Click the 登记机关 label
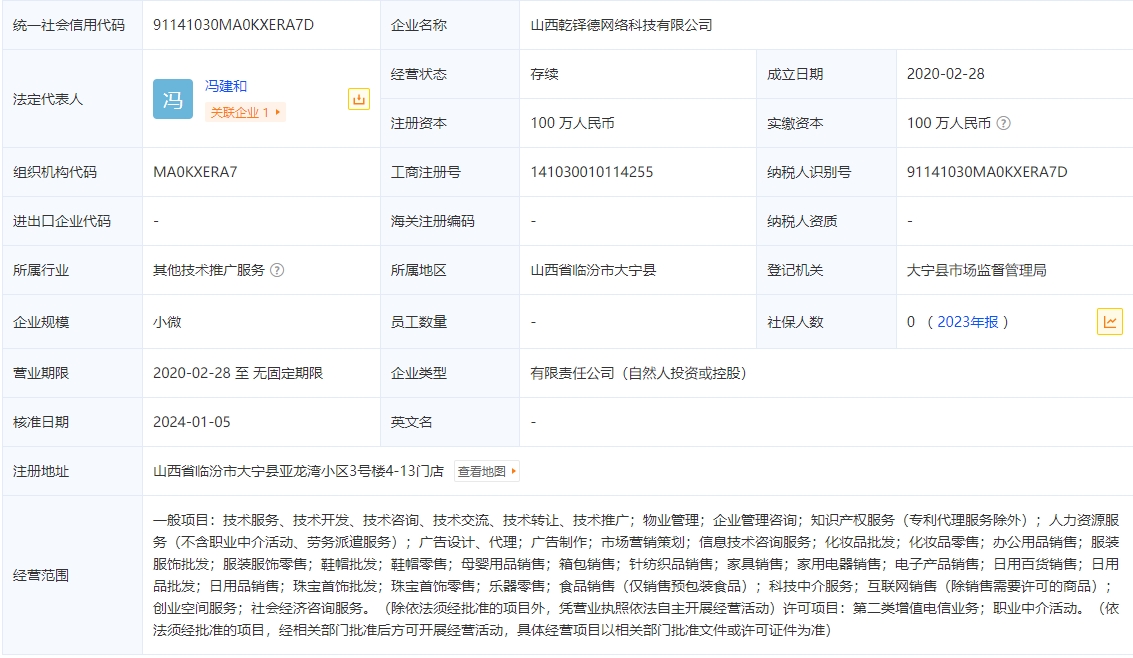1133x658 pixels. pos(795,270)
